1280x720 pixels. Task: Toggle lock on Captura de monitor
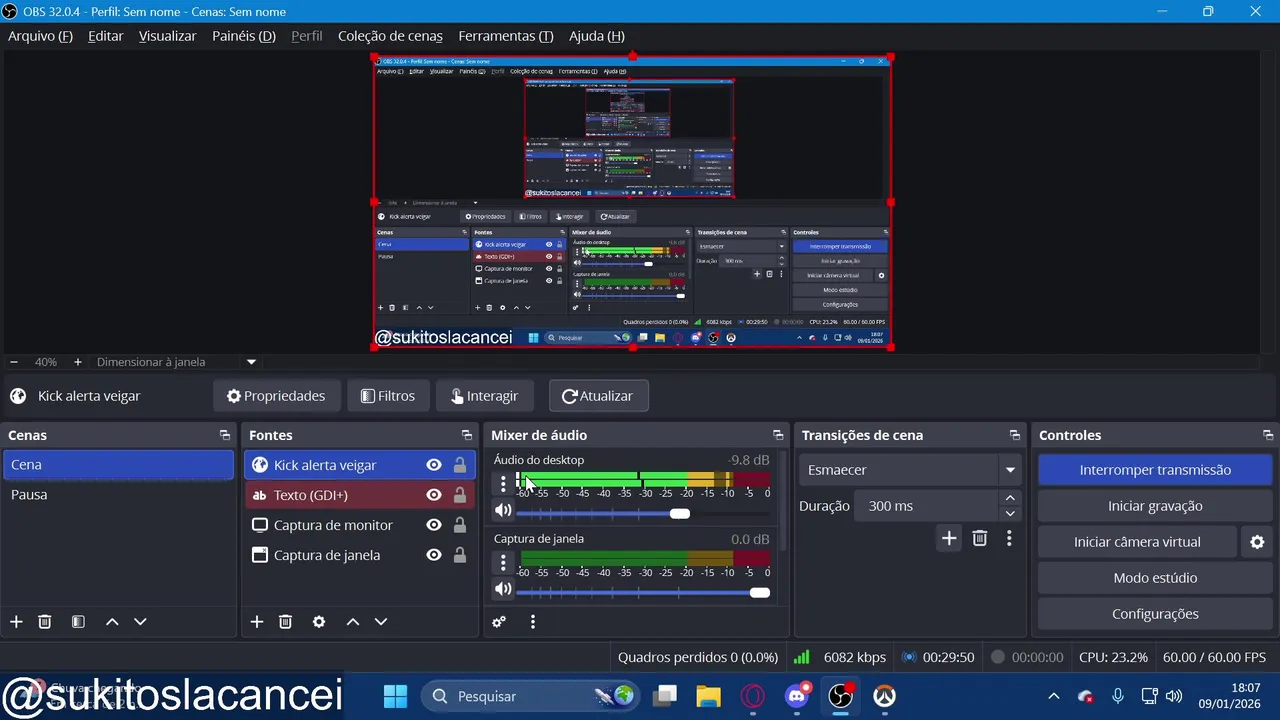coord(460,525)
